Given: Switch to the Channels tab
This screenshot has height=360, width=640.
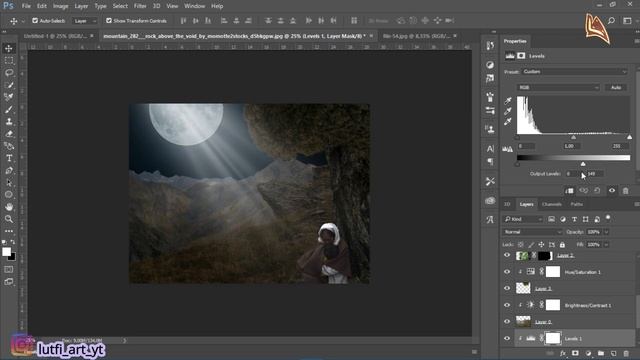Looking at the screenshot, I should point(552,204).
